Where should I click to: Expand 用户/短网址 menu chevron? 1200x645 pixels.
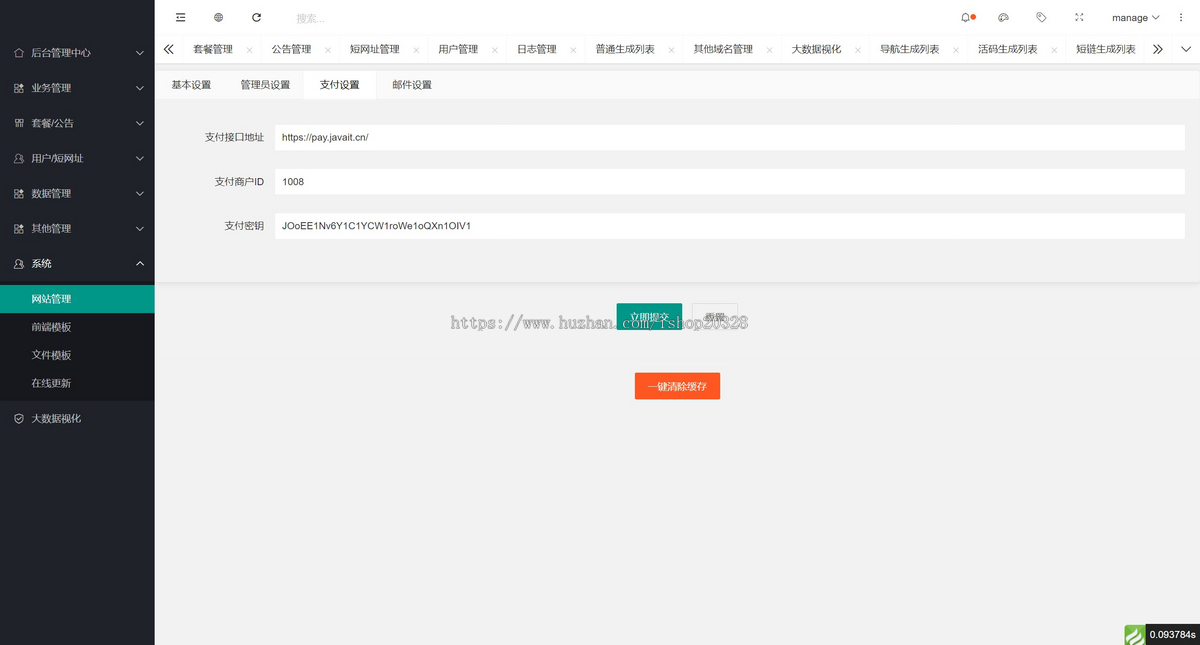click(140, 158)
